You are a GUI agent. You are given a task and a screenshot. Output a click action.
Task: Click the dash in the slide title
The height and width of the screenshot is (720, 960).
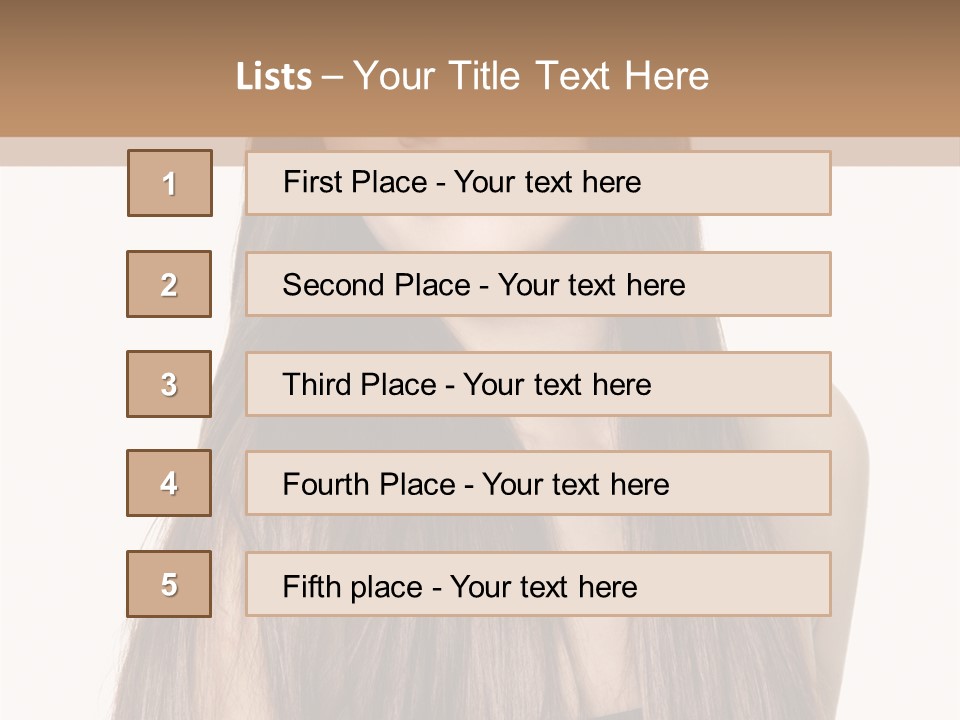click(x=332, y=77)
